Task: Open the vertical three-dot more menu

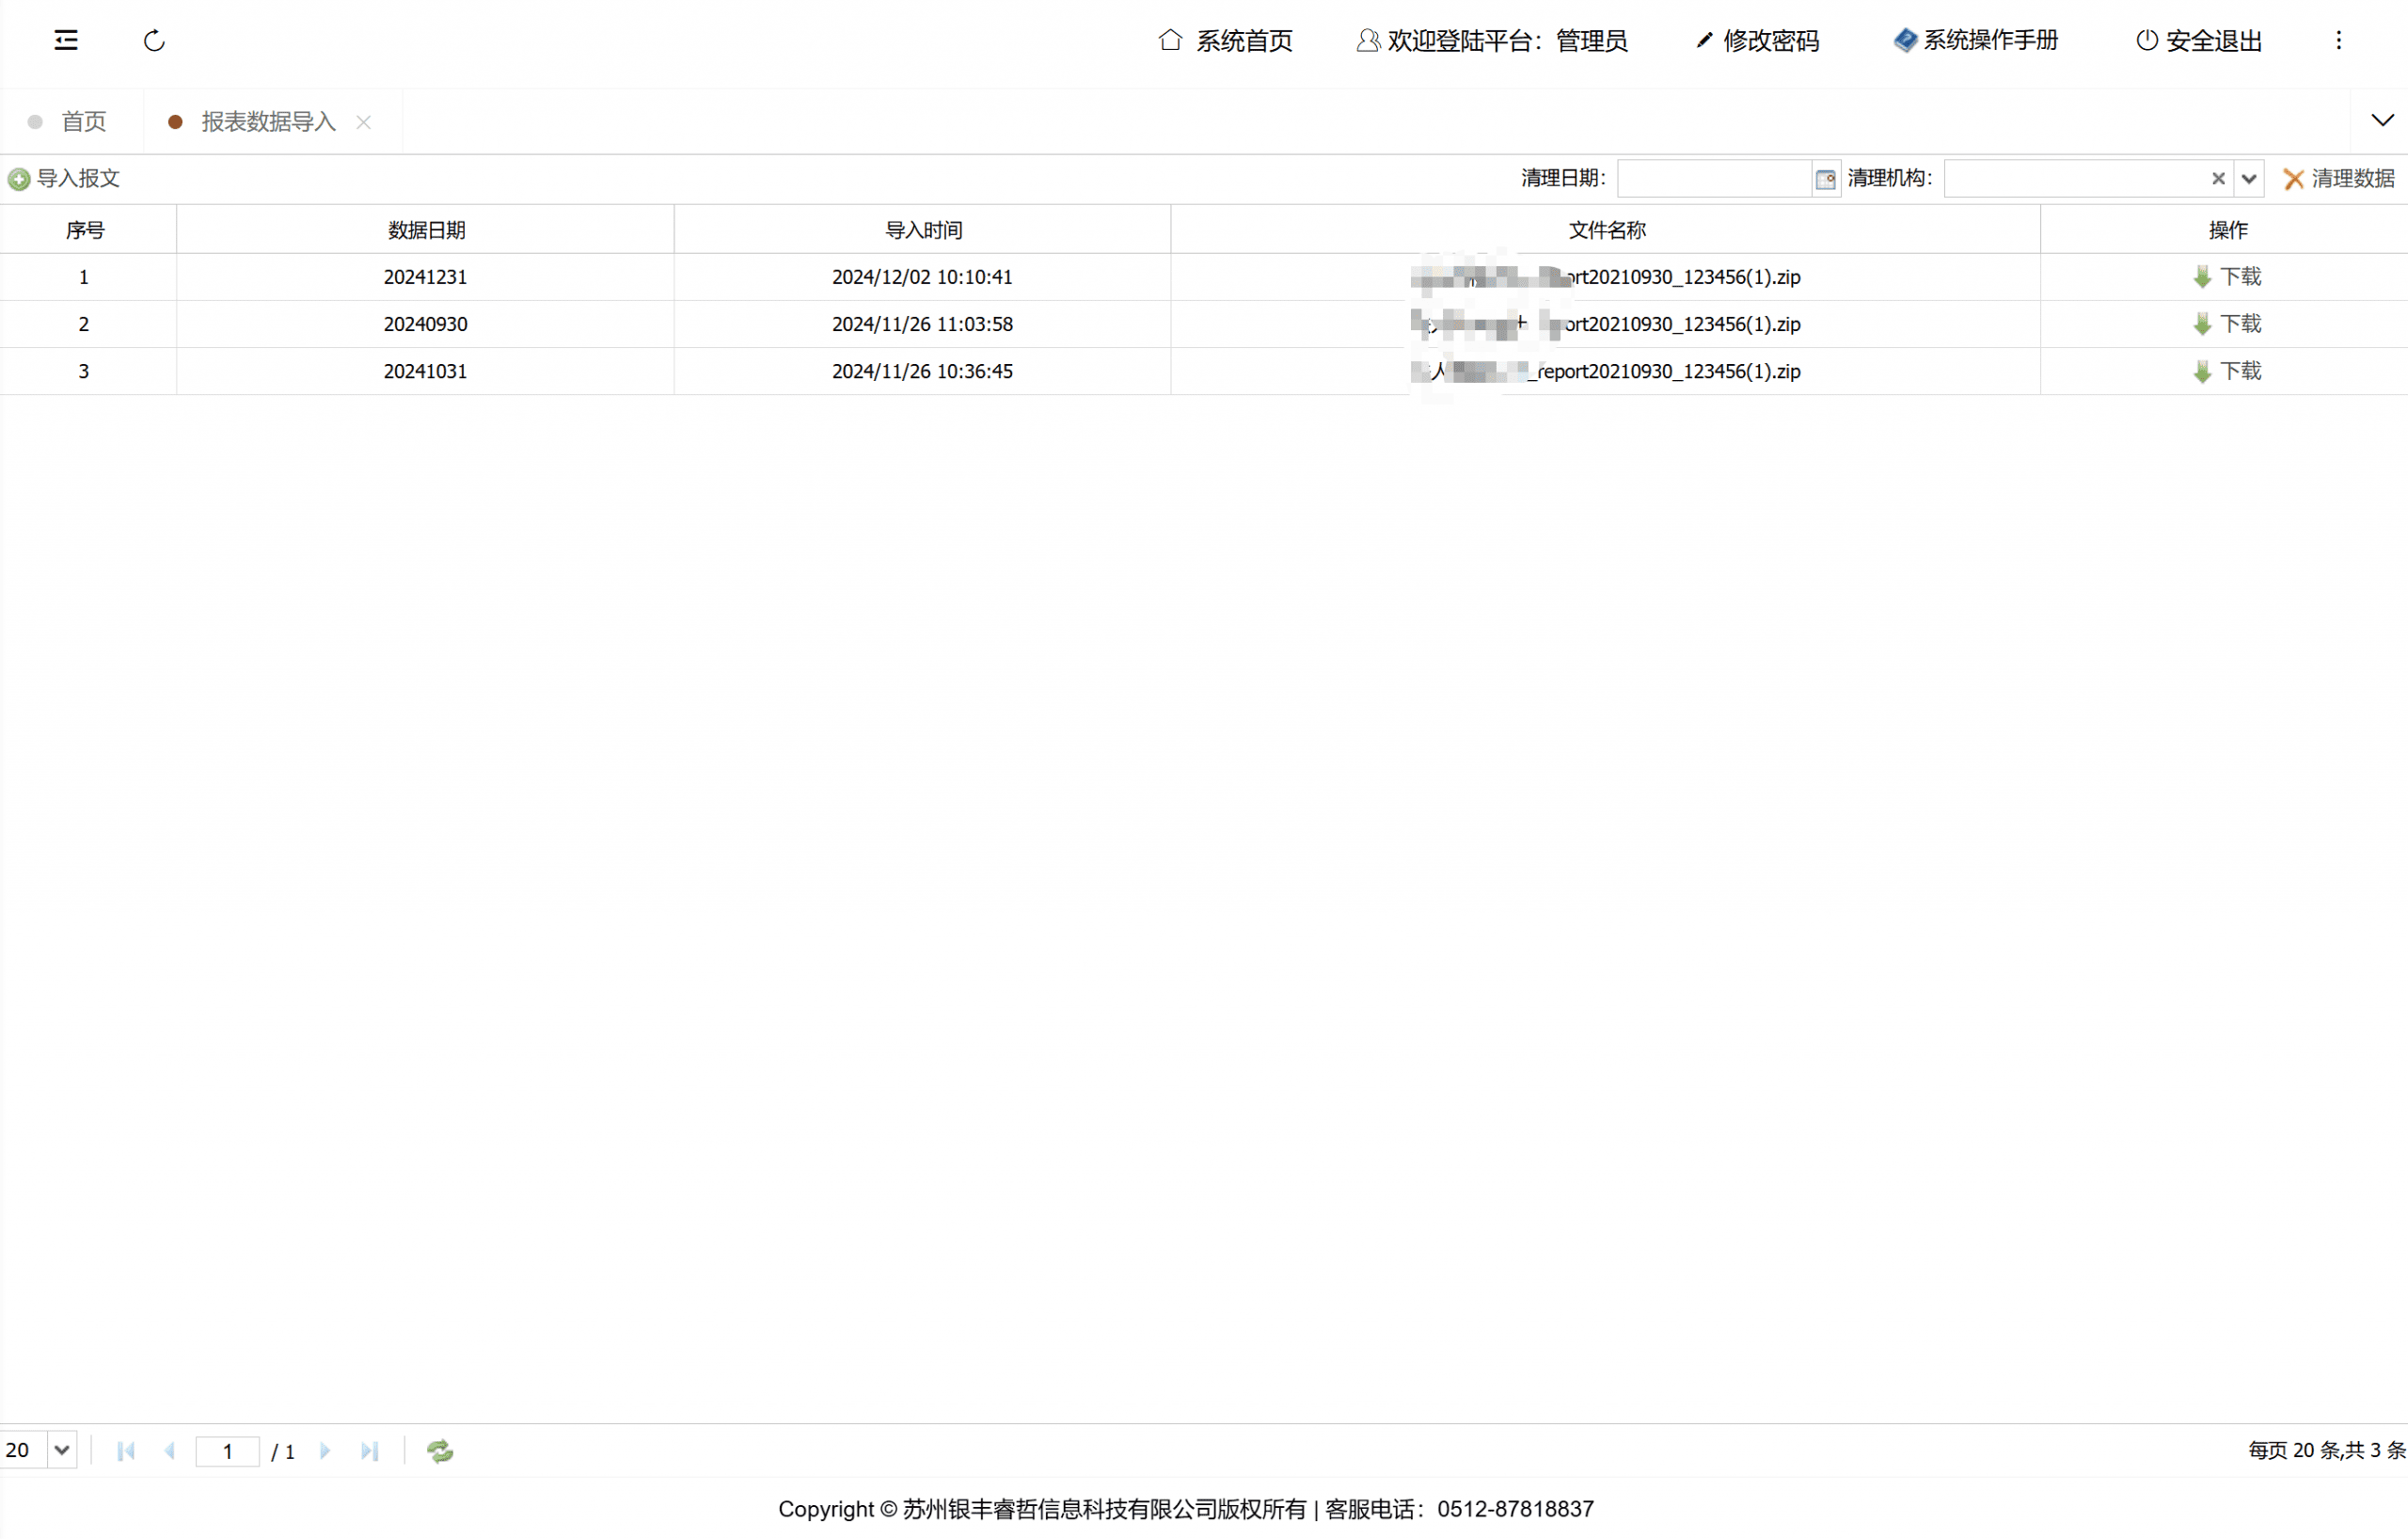Action: click(x=2338, y=40)
